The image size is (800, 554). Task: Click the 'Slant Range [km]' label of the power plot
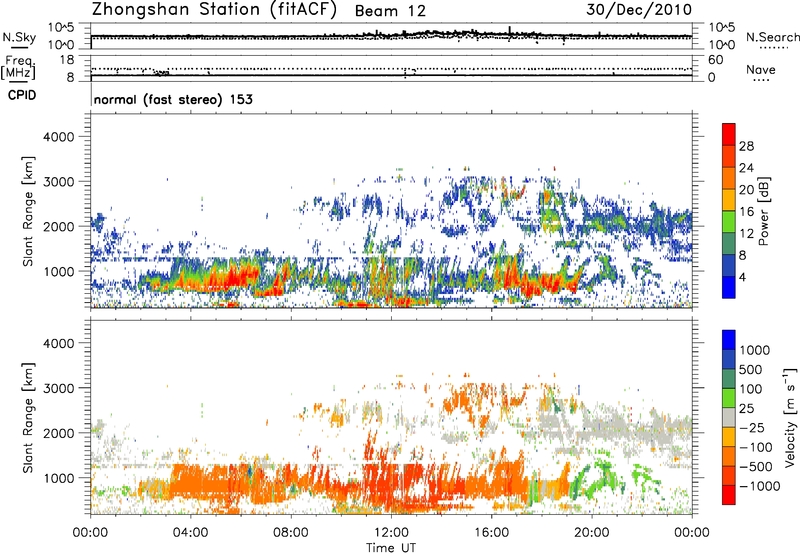pyautogui.click(x=28, y=211)
